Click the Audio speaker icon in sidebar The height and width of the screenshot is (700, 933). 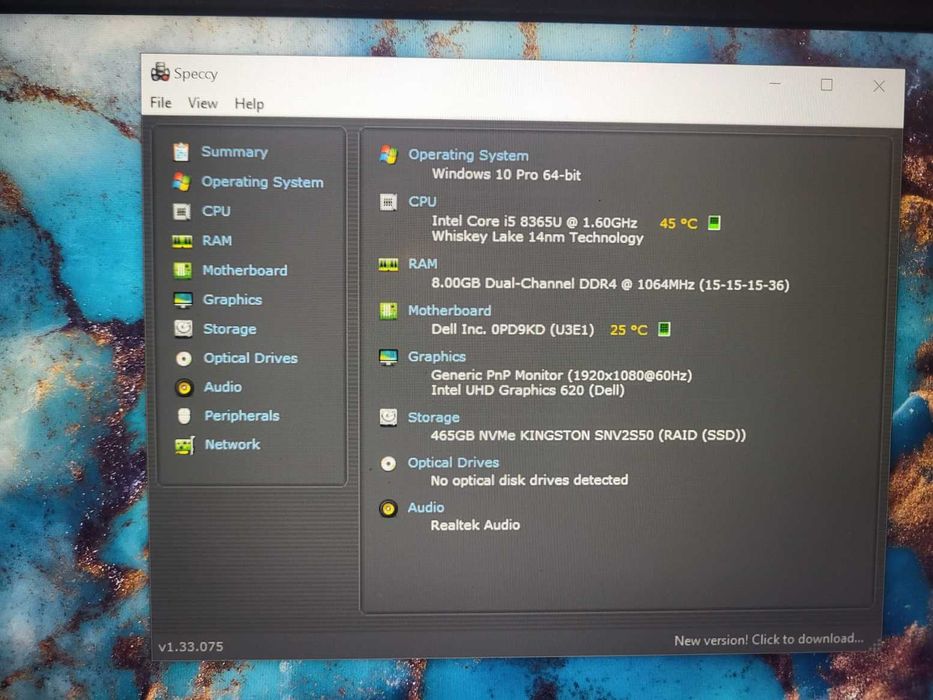coord(184,388)
